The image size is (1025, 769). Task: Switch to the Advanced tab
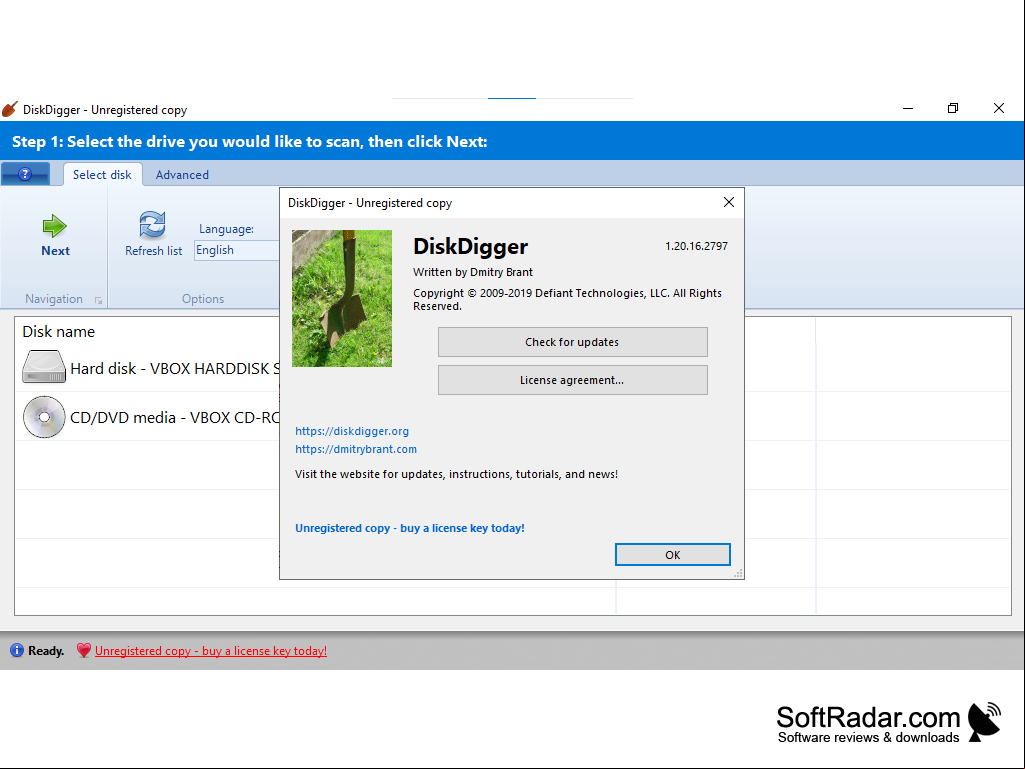pyautogui.click(x=182, y=175)
